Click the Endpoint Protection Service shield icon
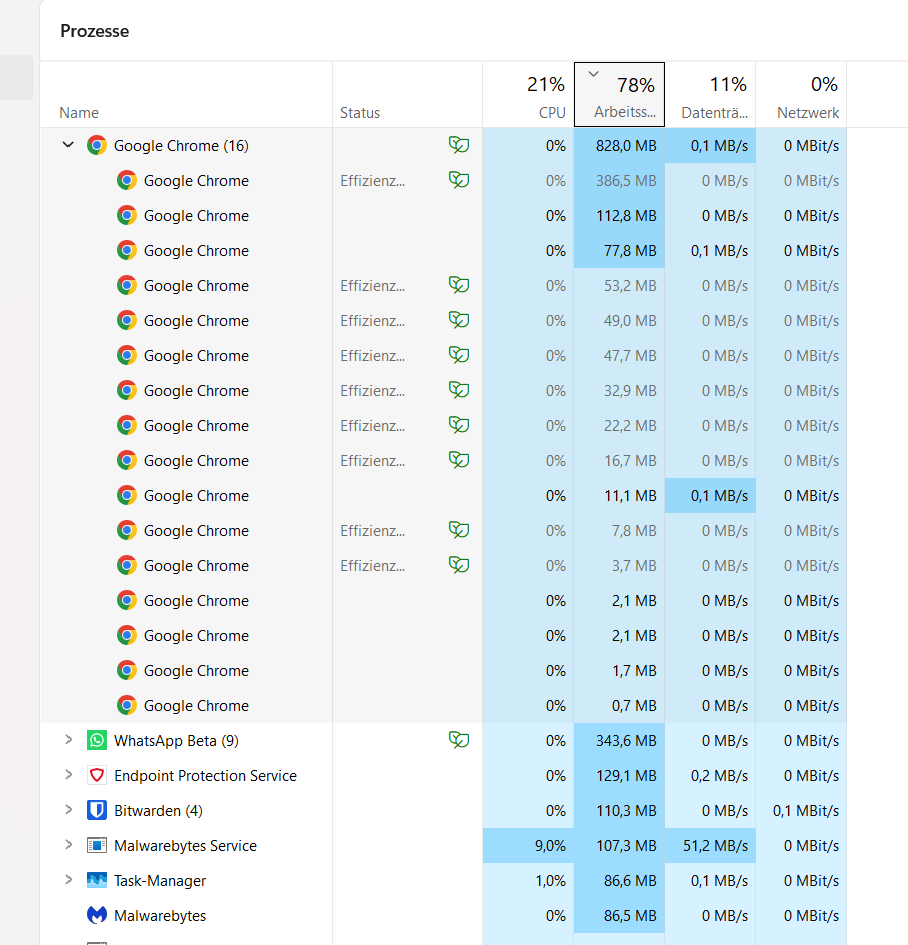Image resolution: width=908 pixels, height=945 pixels. click(x=96, y=775)
